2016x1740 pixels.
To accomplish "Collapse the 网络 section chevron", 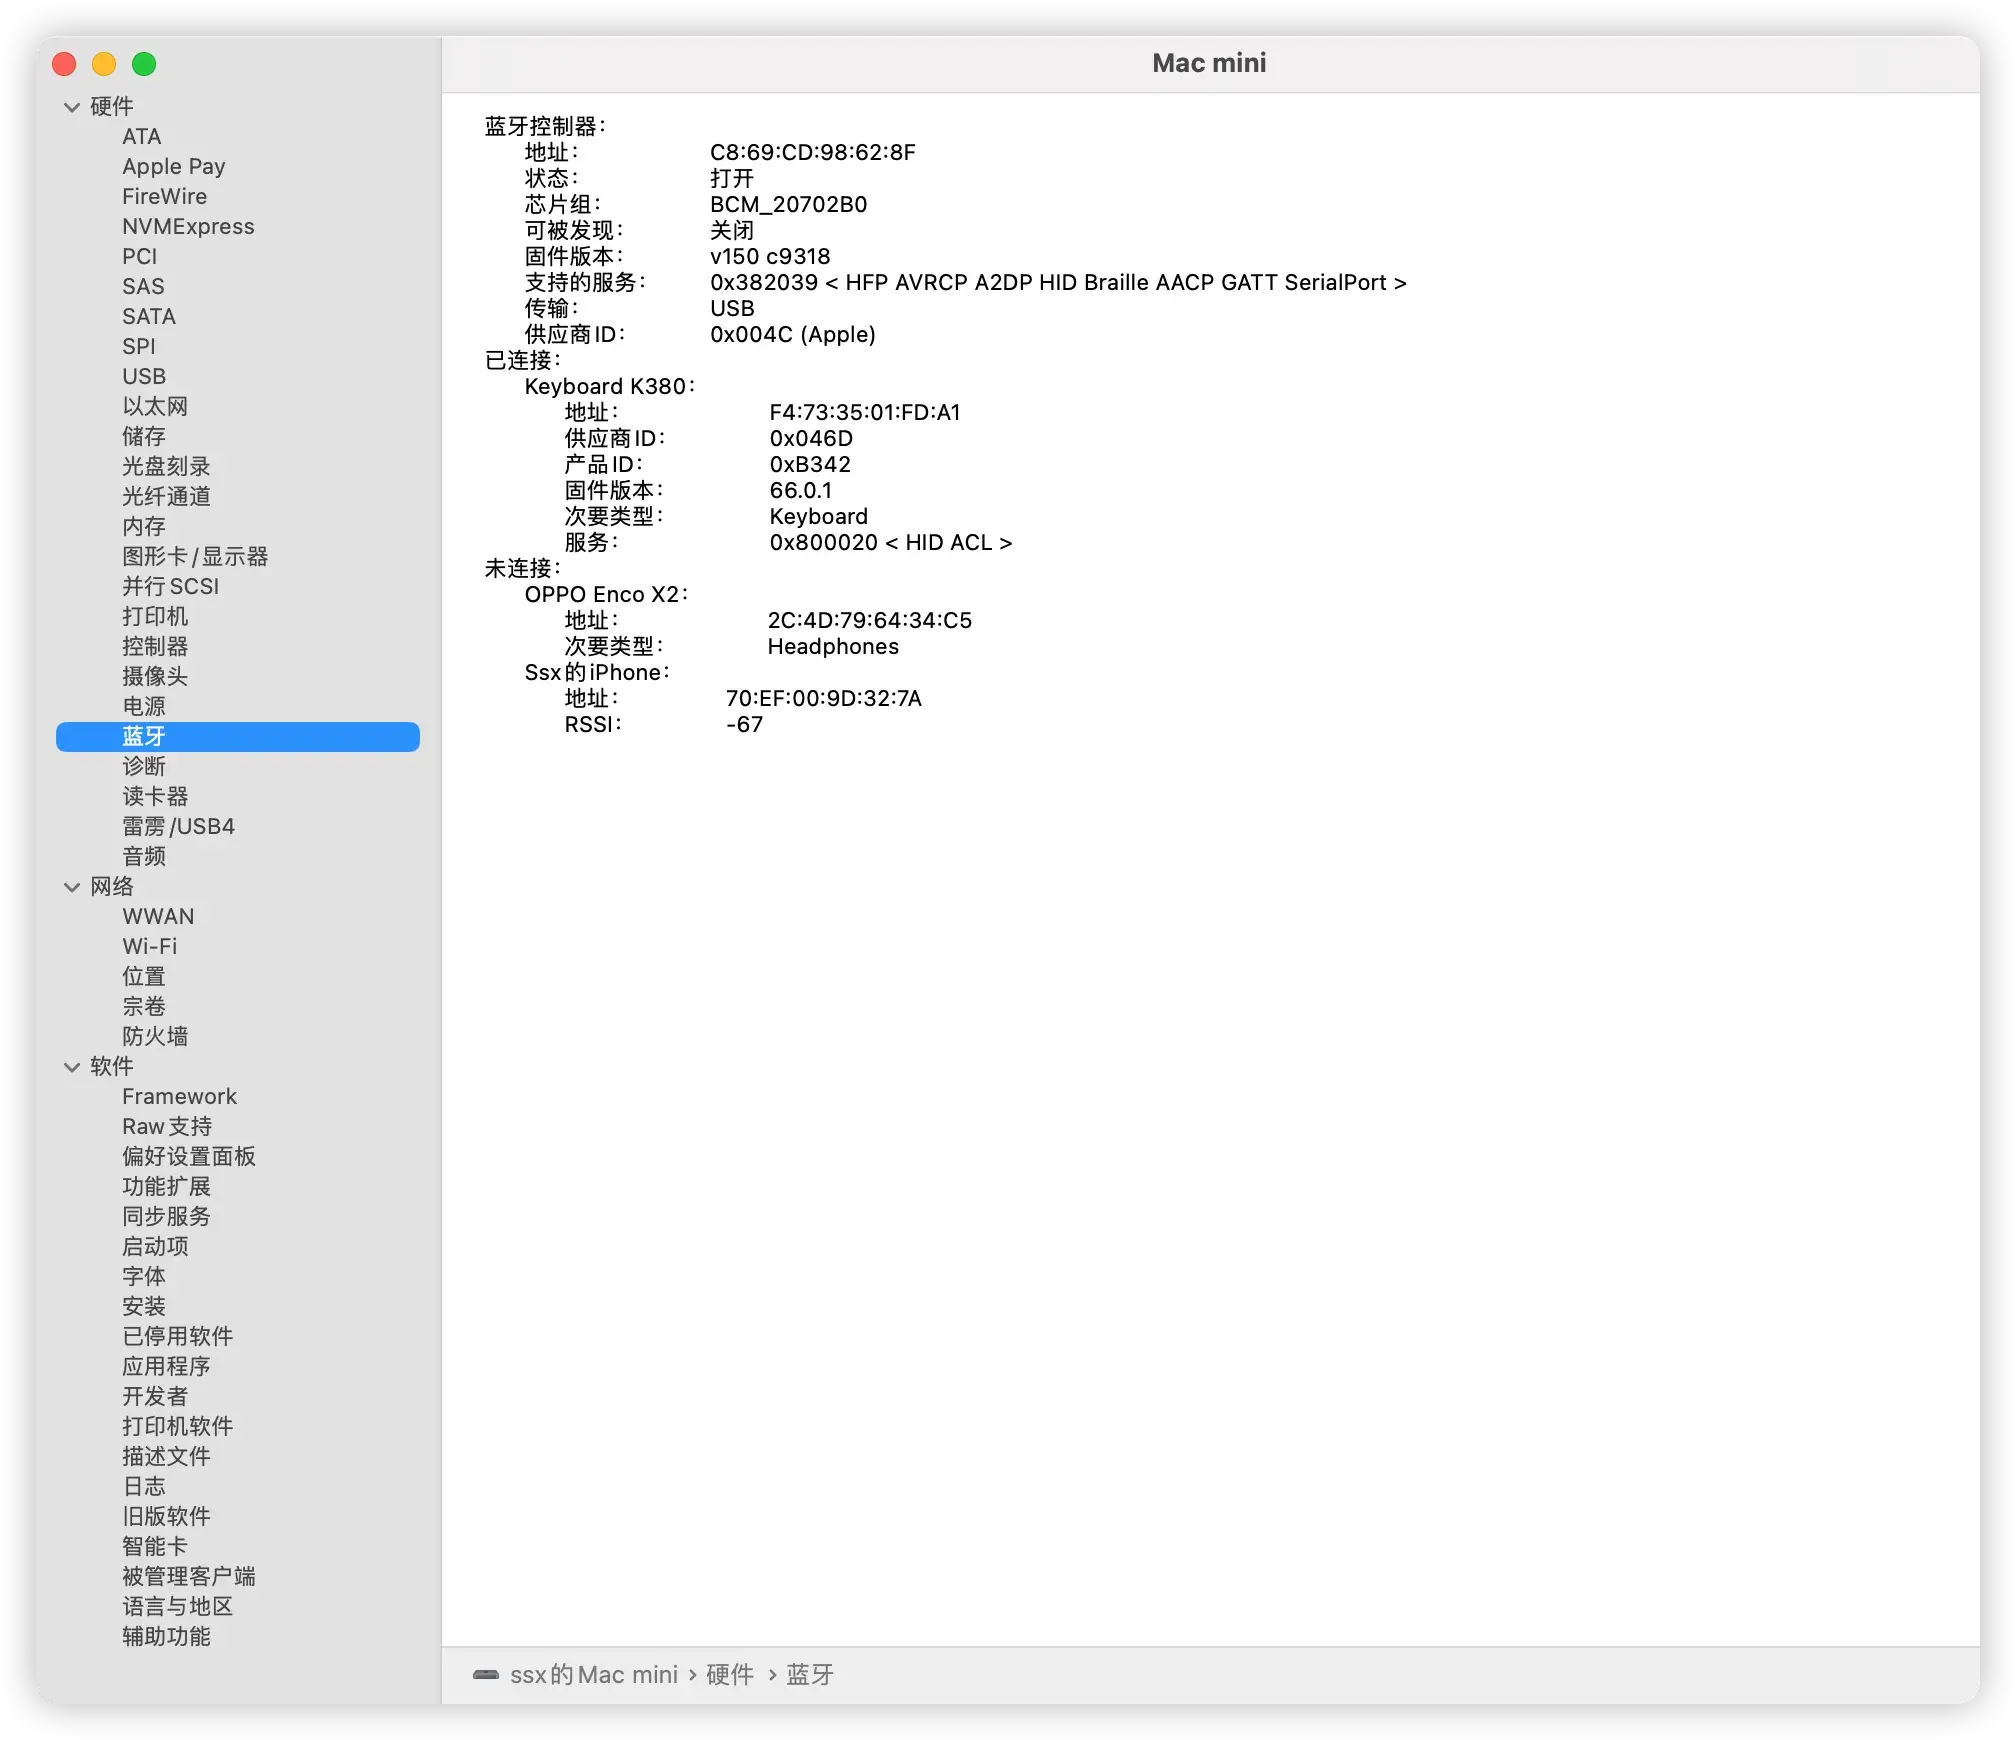I will point(72,887).
